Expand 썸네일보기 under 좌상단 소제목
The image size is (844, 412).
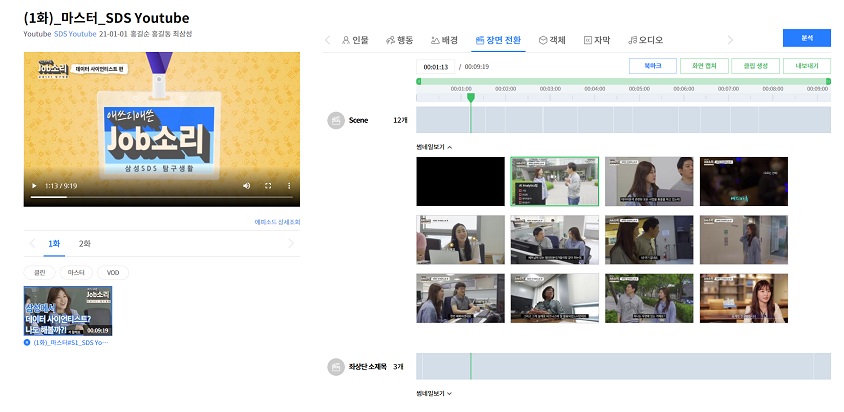(434, 393)
